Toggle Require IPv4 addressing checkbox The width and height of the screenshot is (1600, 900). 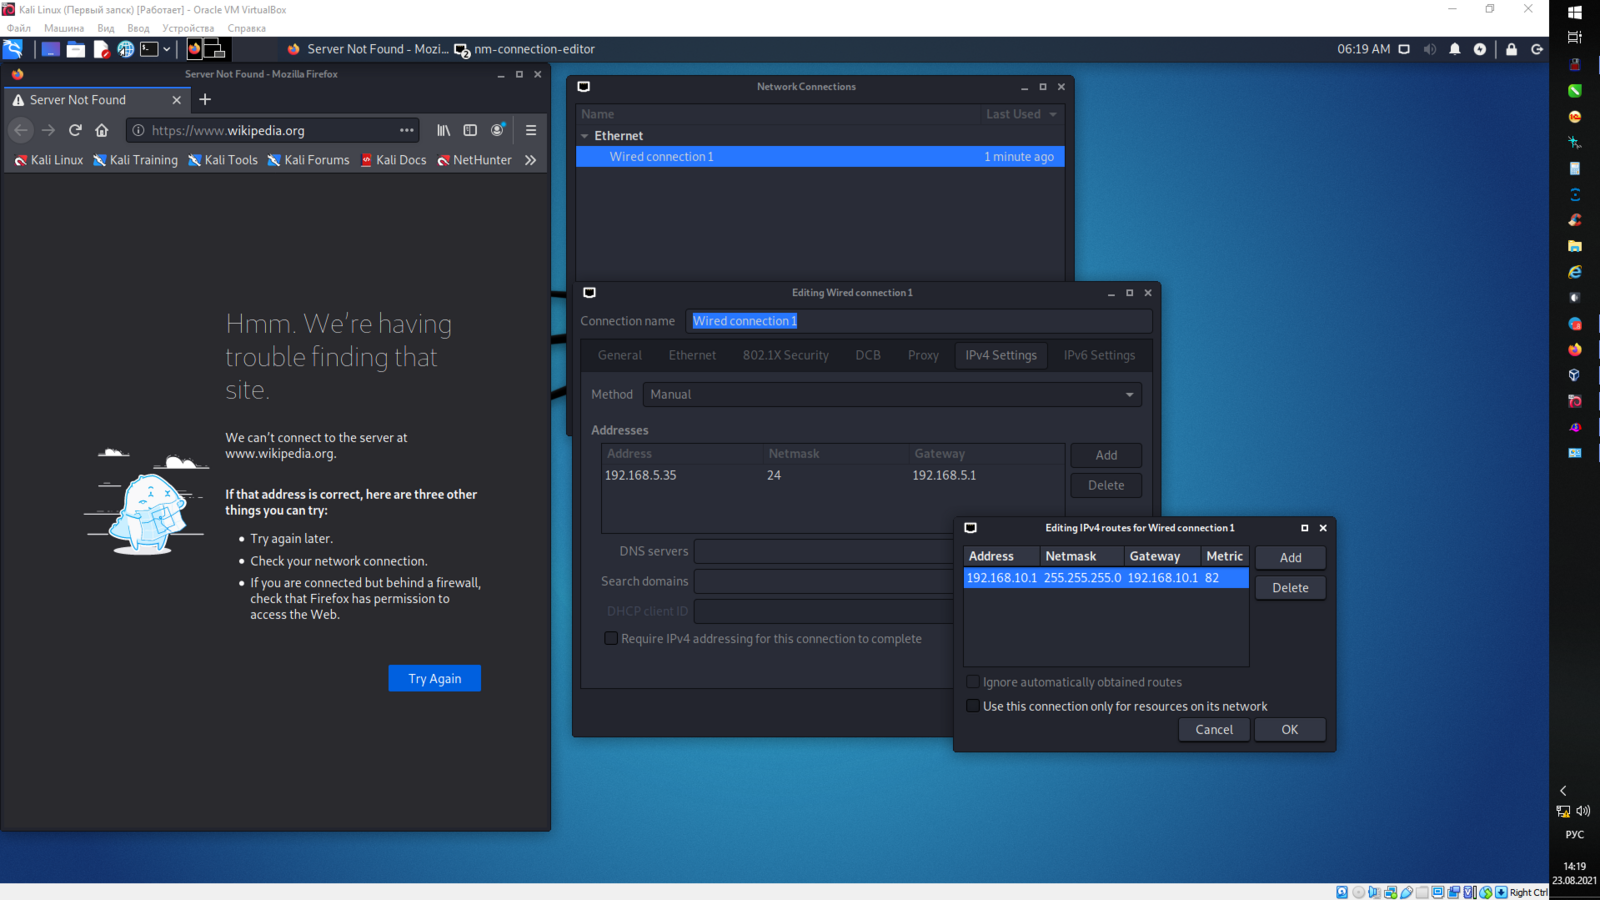pos(611,639)
